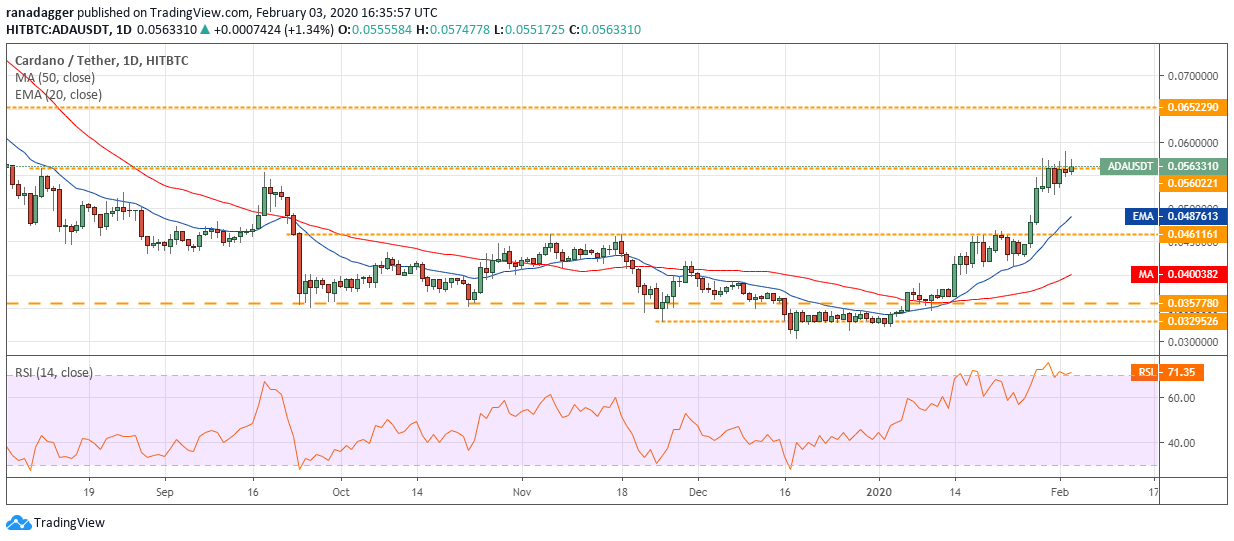Click the TradingView wordmark text
Image resolution: width=1234 pixels, height=541 pixels.
(69, 523)
